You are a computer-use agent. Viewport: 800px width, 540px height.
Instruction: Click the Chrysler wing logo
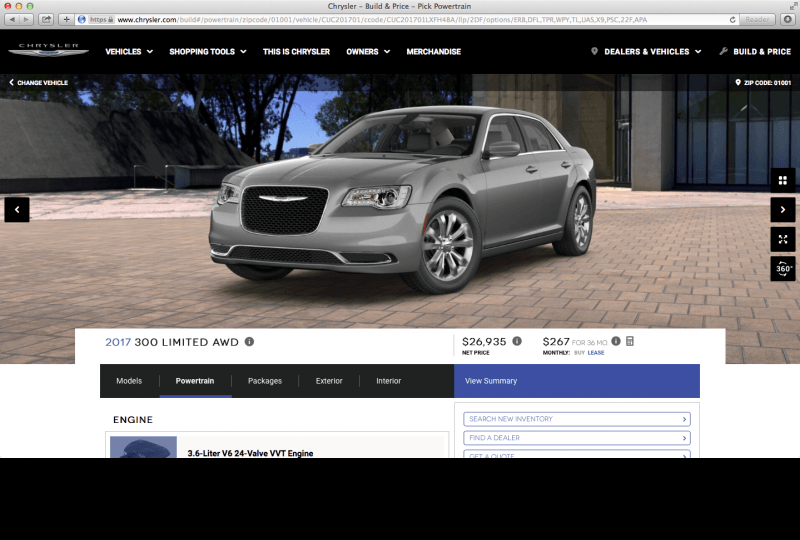point(48,50)
